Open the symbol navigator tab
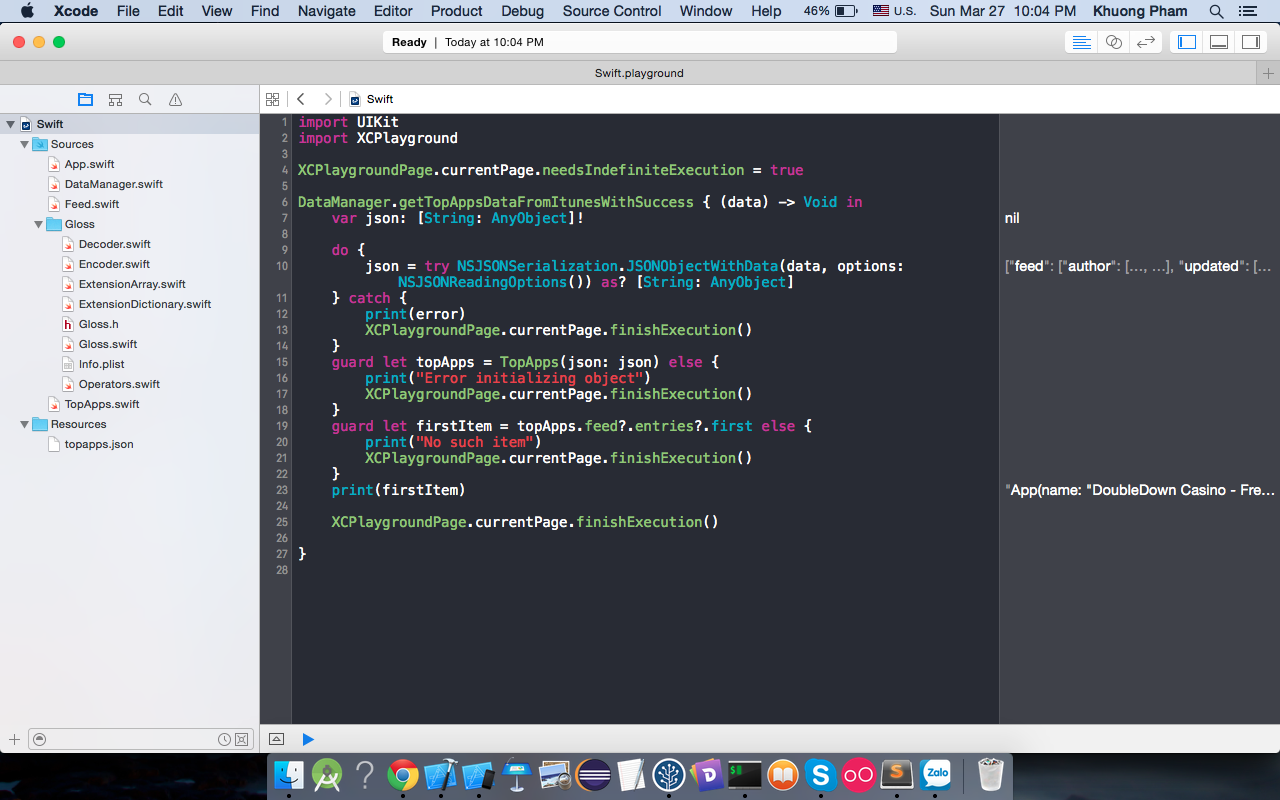The image size is (1280, 800). [x=115, y=99]
